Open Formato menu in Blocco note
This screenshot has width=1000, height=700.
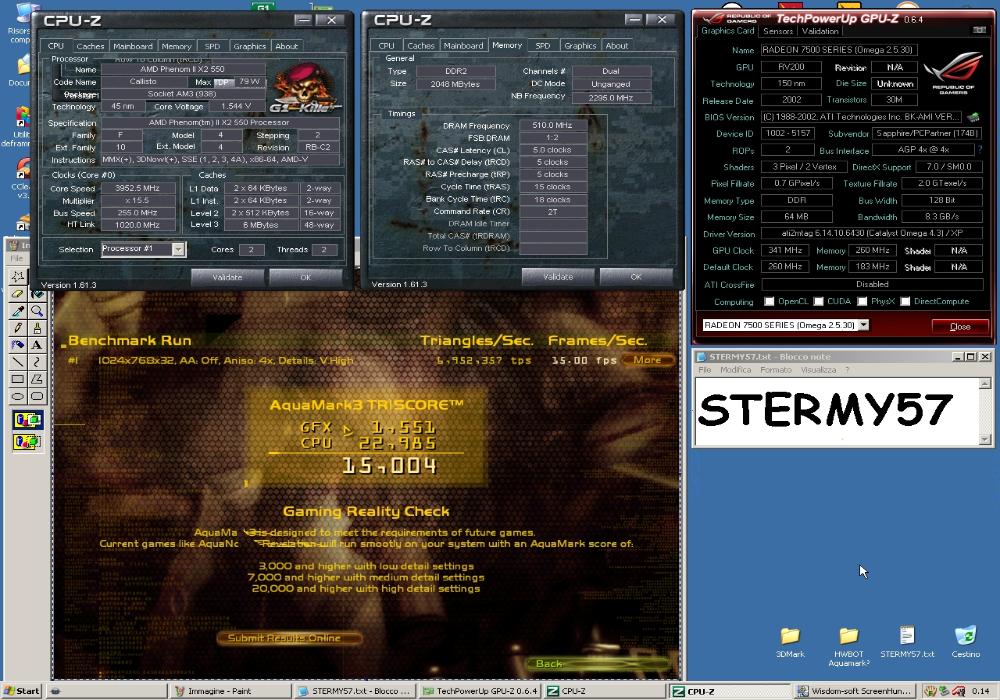pos(776,370)
